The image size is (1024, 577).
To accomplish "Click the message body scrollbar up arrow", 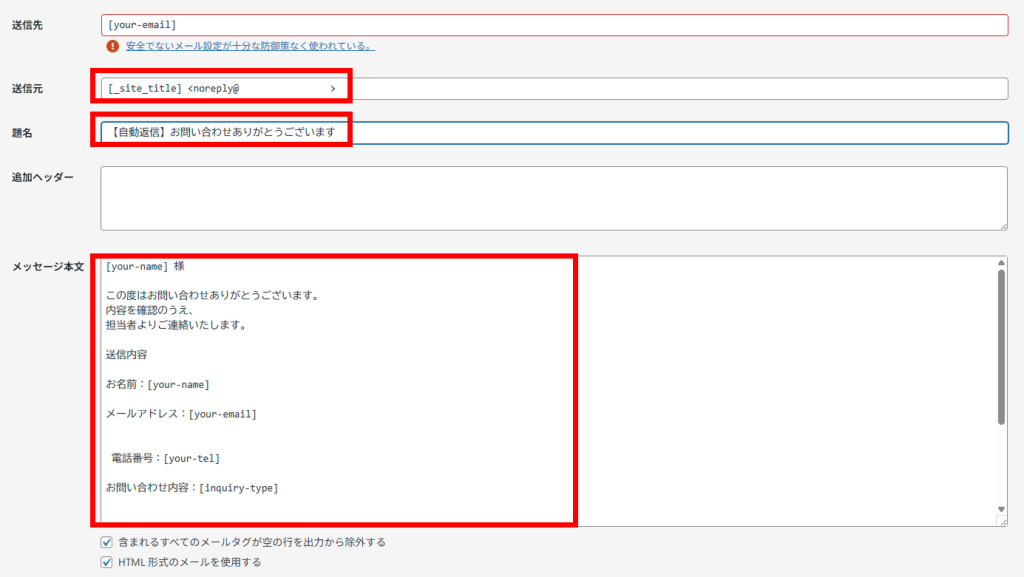I will tap(1001, 263).
